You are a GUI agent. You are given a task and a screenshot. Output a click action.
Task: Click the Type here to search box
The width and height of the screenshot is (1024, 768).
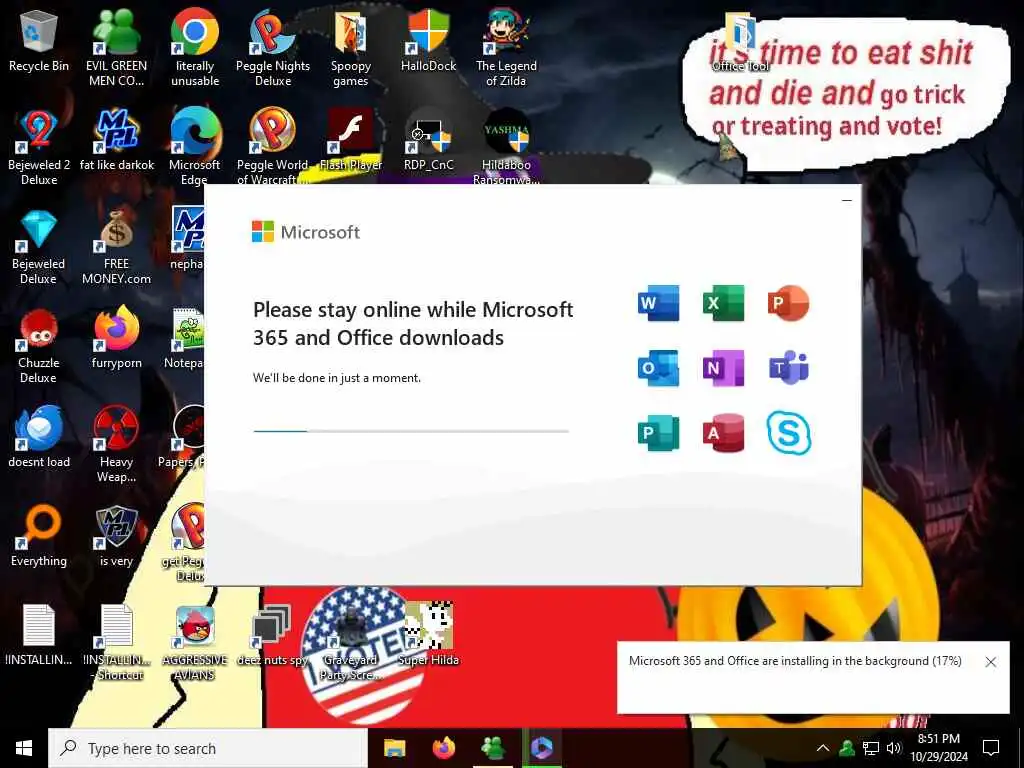(x=208, y=748)
